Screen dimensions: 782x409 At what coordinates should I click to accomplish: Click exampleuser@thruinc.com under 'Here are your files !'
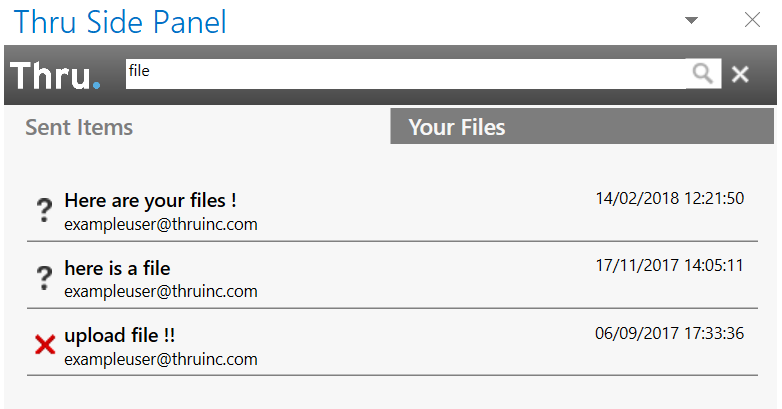click(x=161, y=224)
